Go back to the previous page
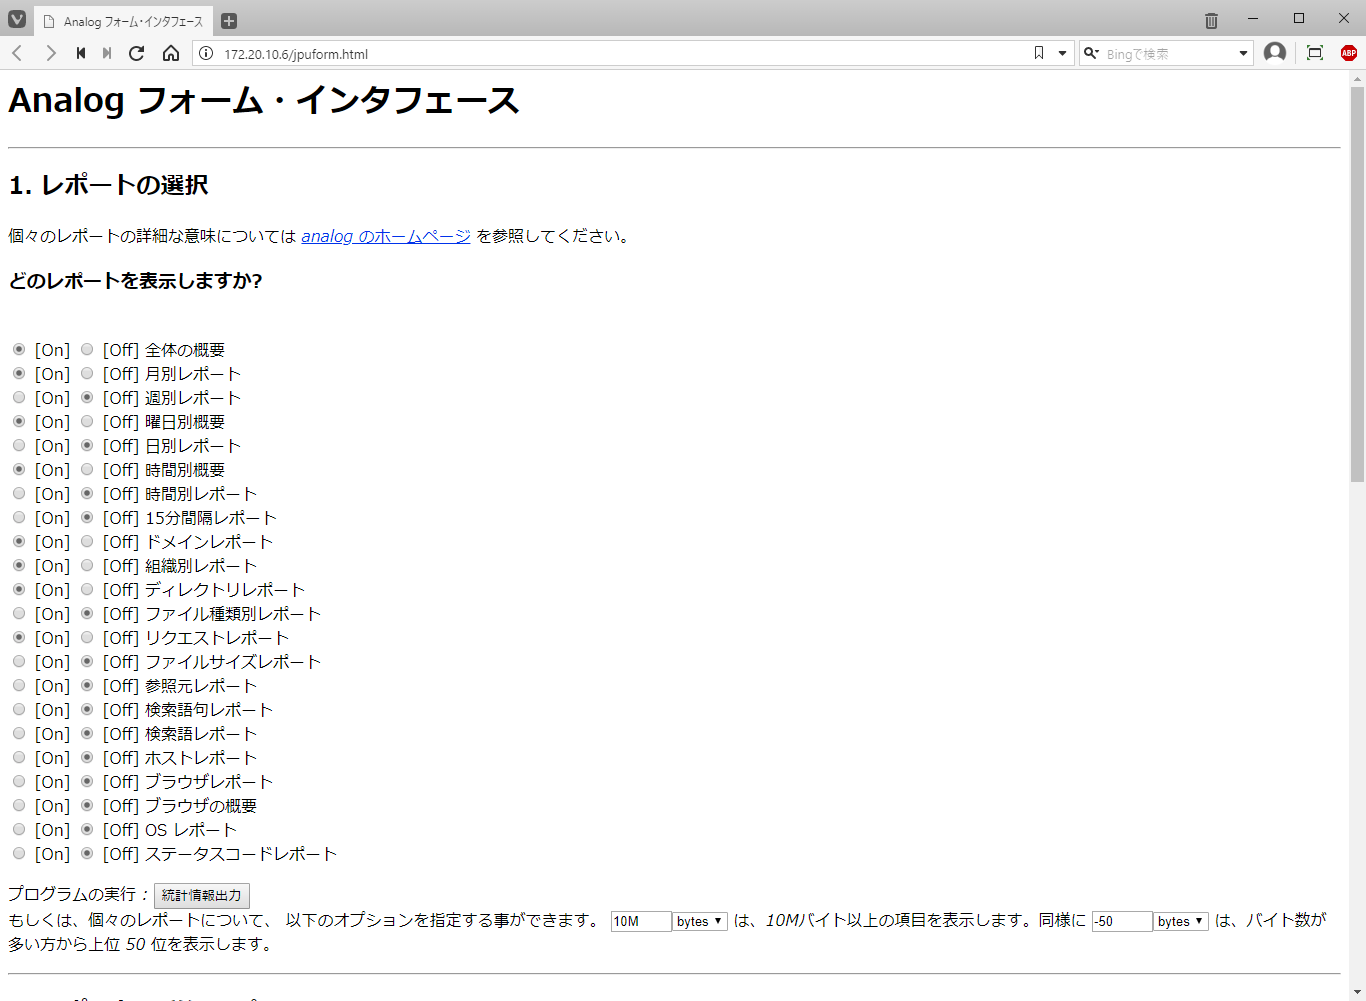Screen dimensions: 1366x1001 [x=17, y=53]
